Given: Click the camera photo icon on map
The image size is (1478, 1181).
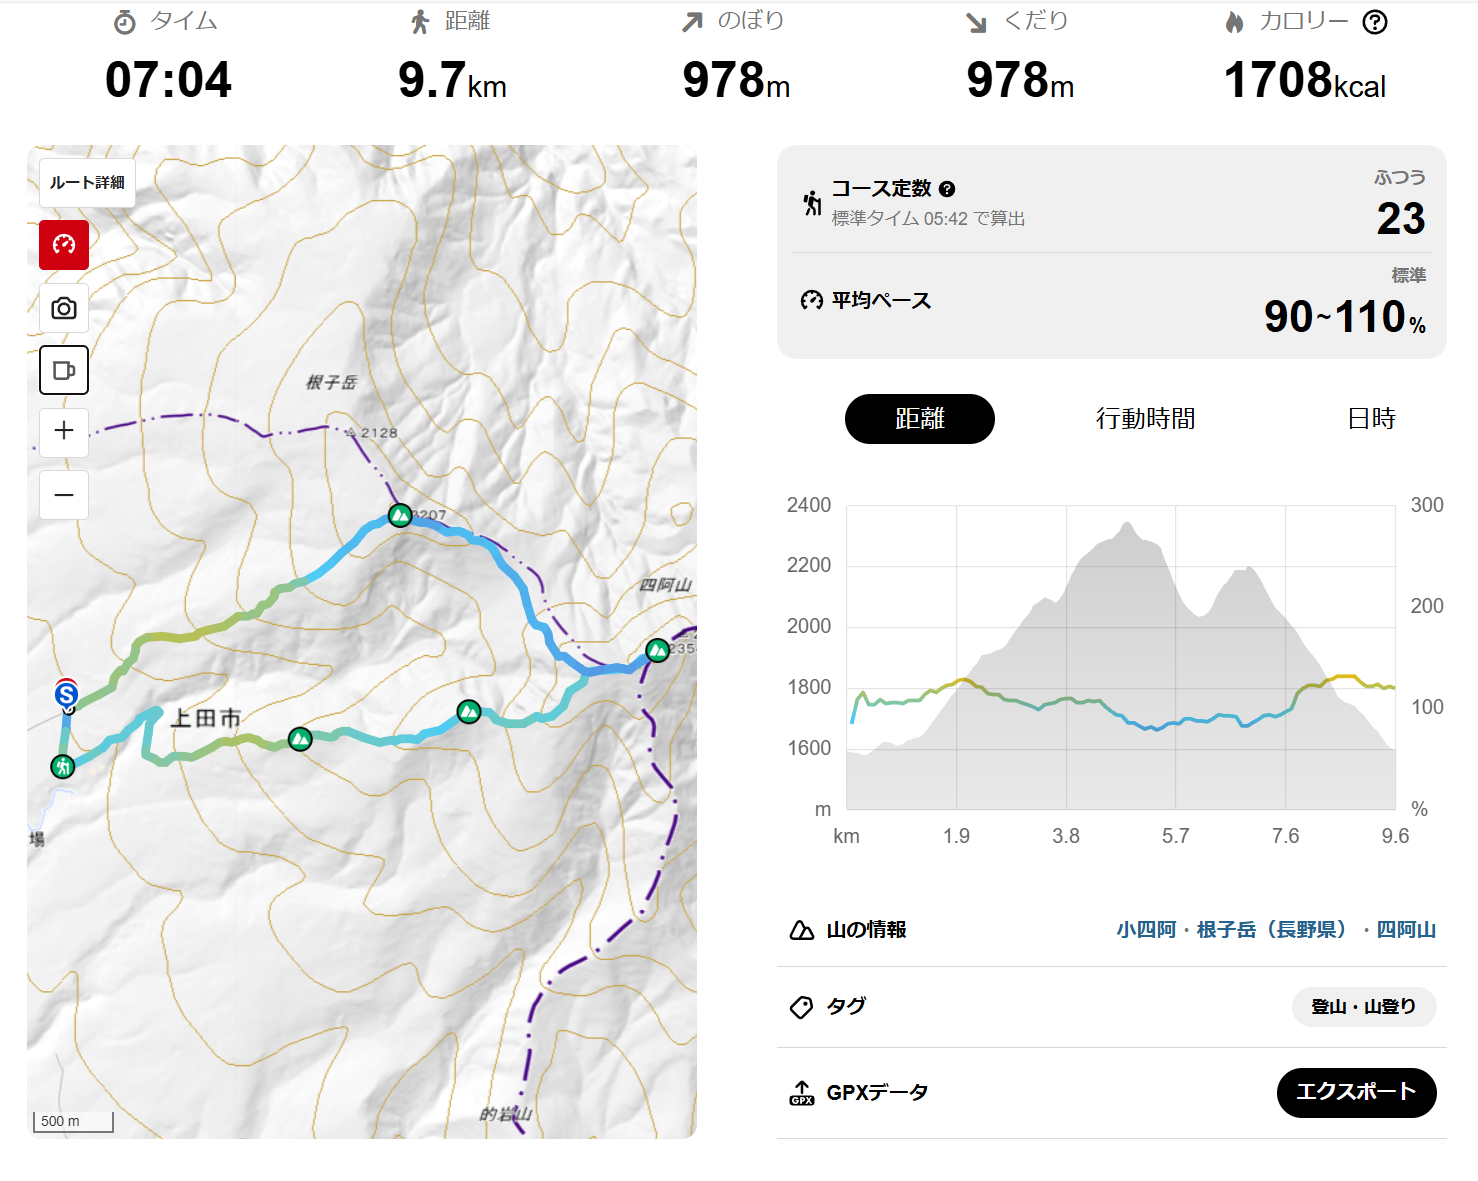Looking at the screenshot, I should (64, 308).
